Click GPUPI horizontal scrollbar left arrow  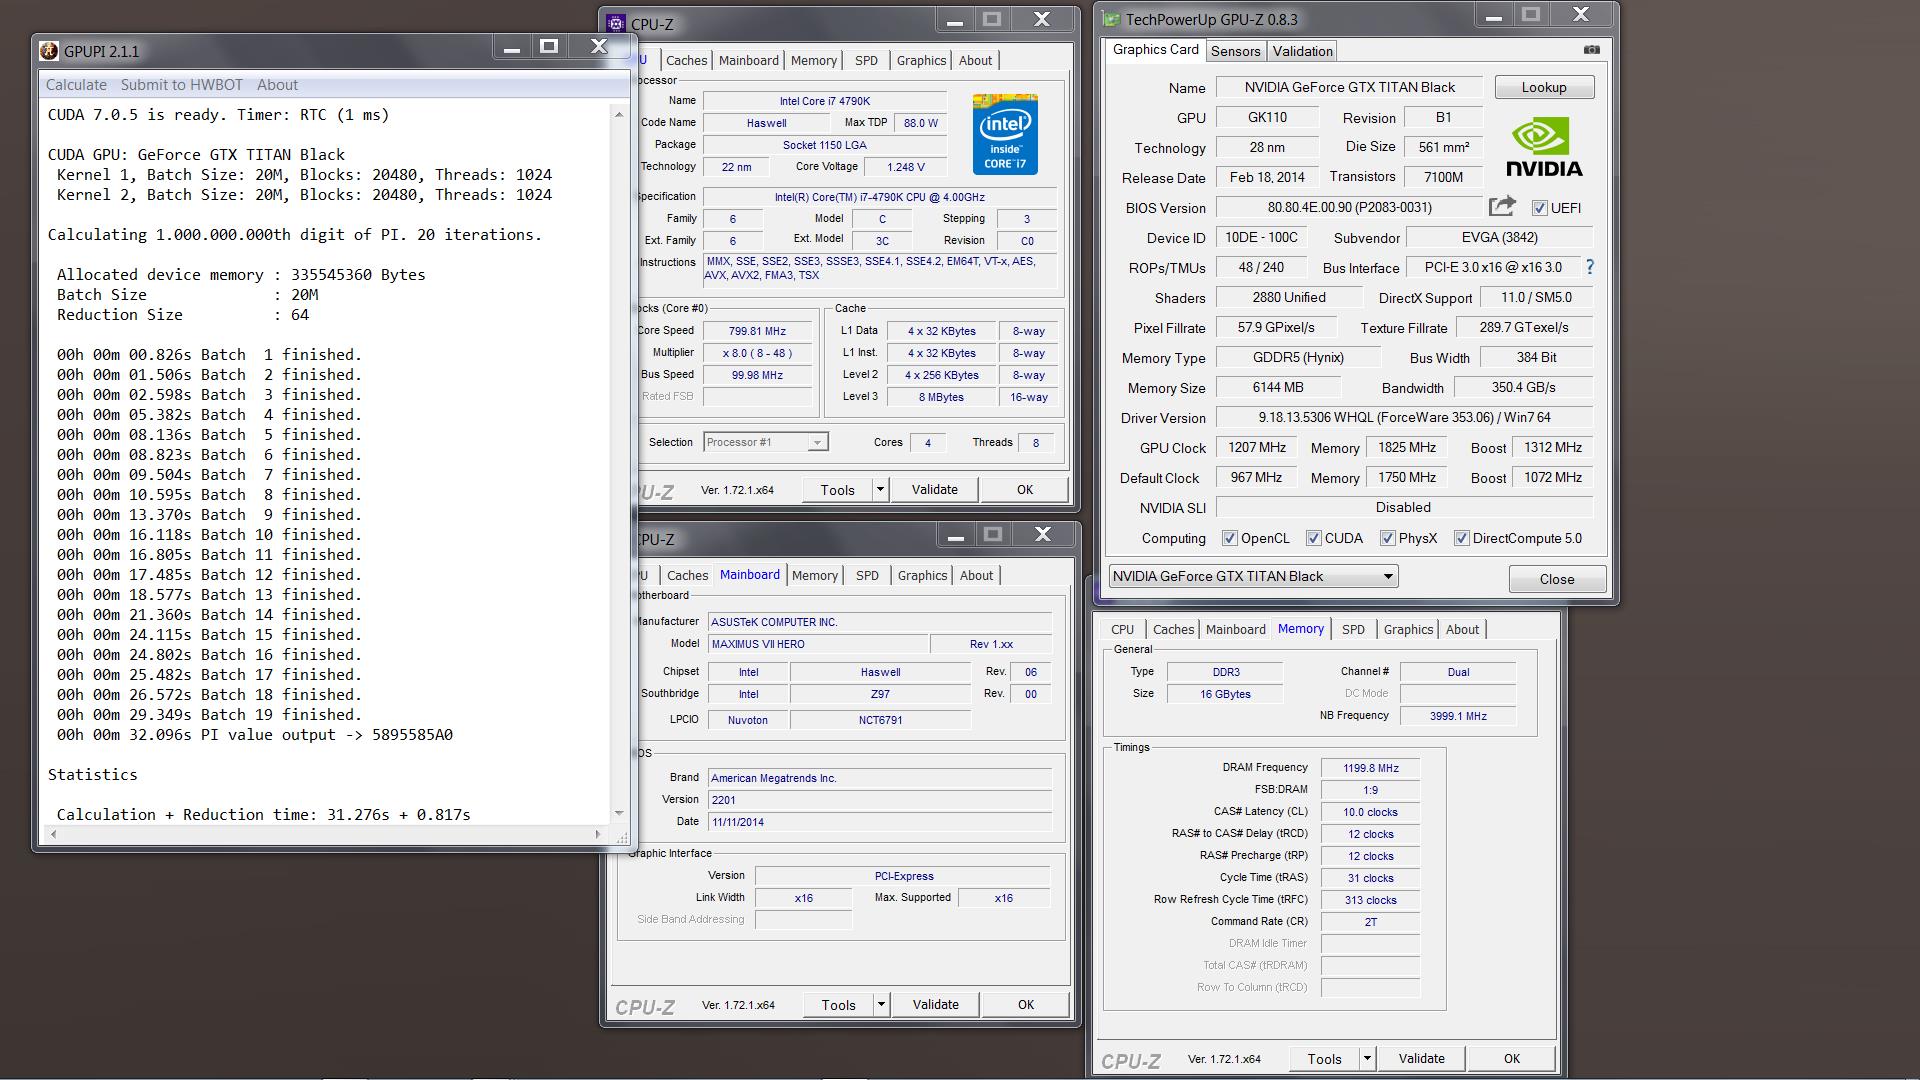(52, 834)
